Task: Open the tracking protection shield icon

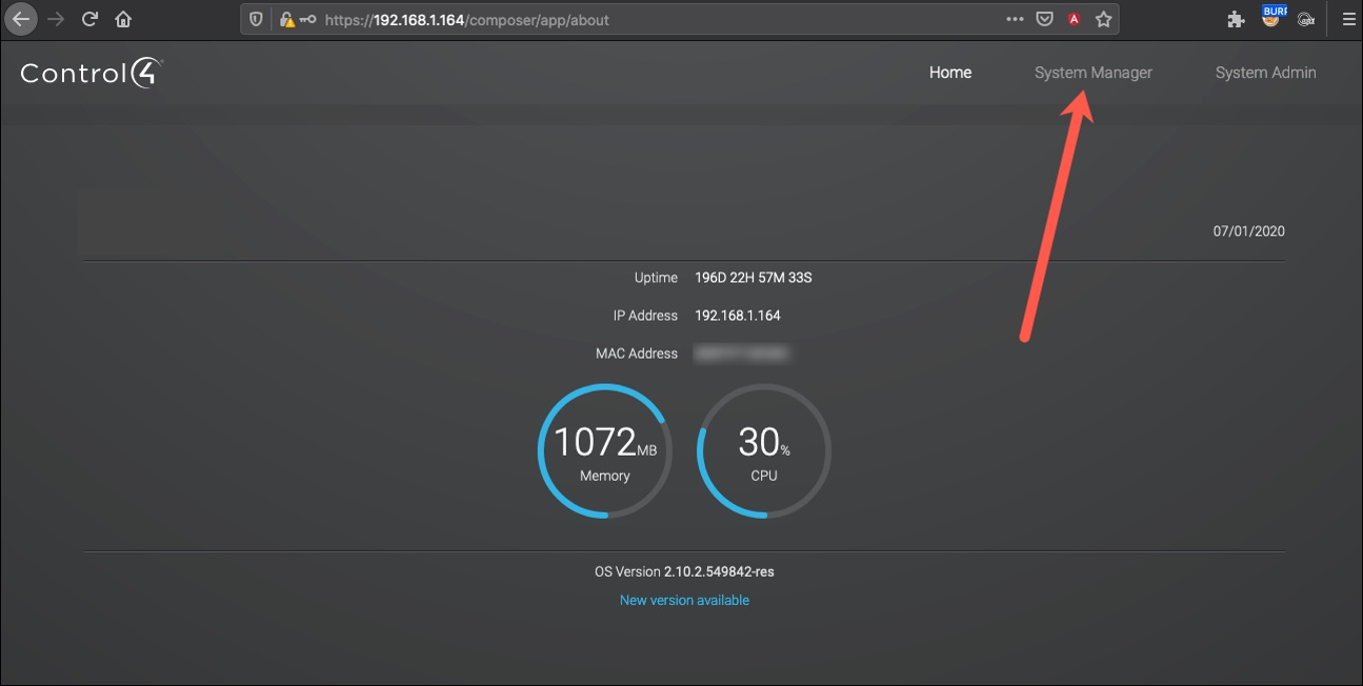Action: pyautogui.click(x=256, y=19)
